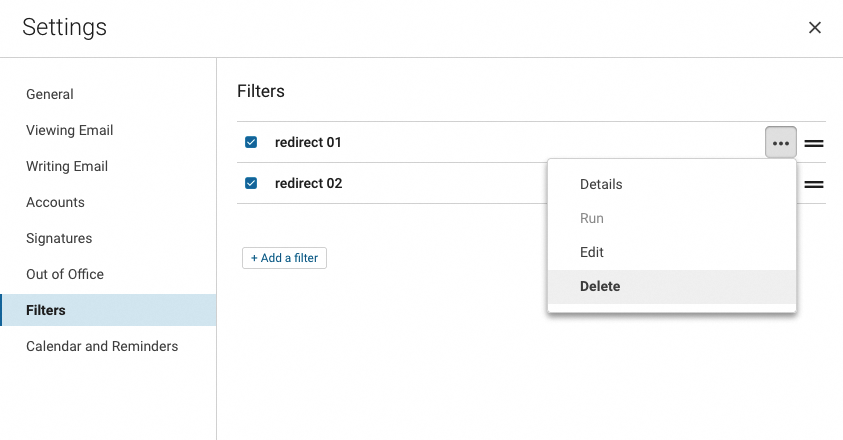Go to Viewing Email settings

click(69, 131)
